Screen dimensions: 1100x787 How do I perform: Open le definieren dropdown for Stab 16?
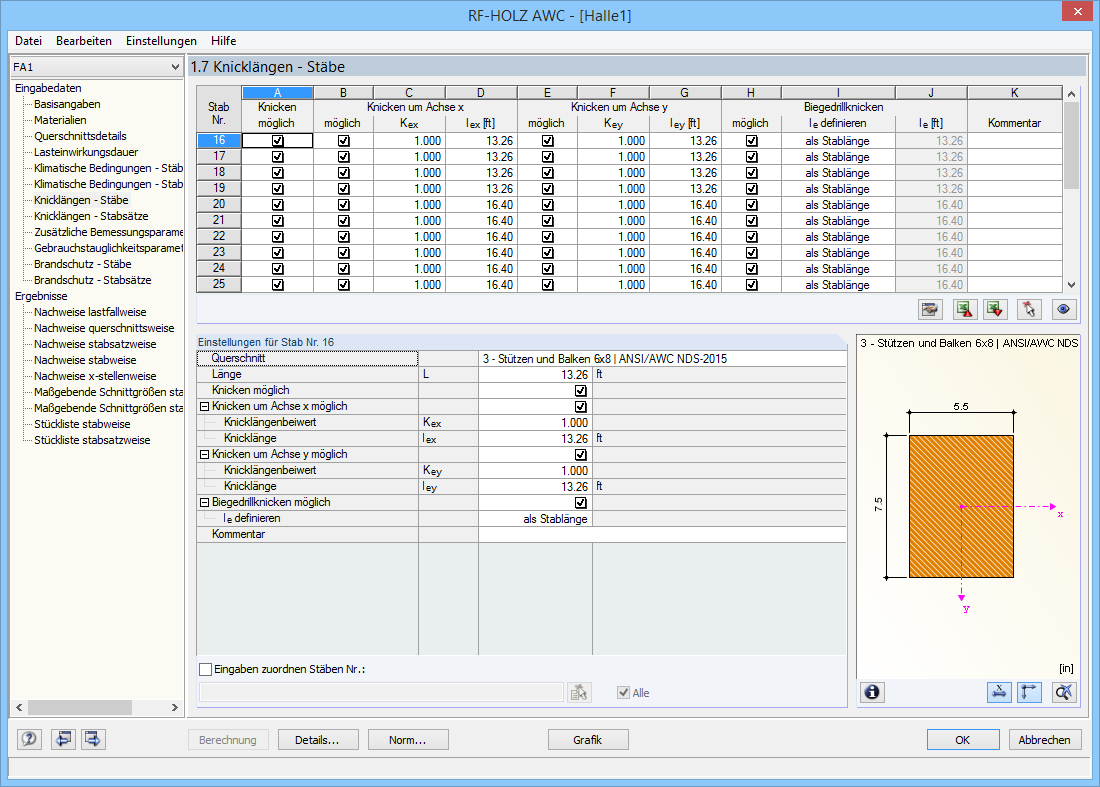tap(838, 140)
